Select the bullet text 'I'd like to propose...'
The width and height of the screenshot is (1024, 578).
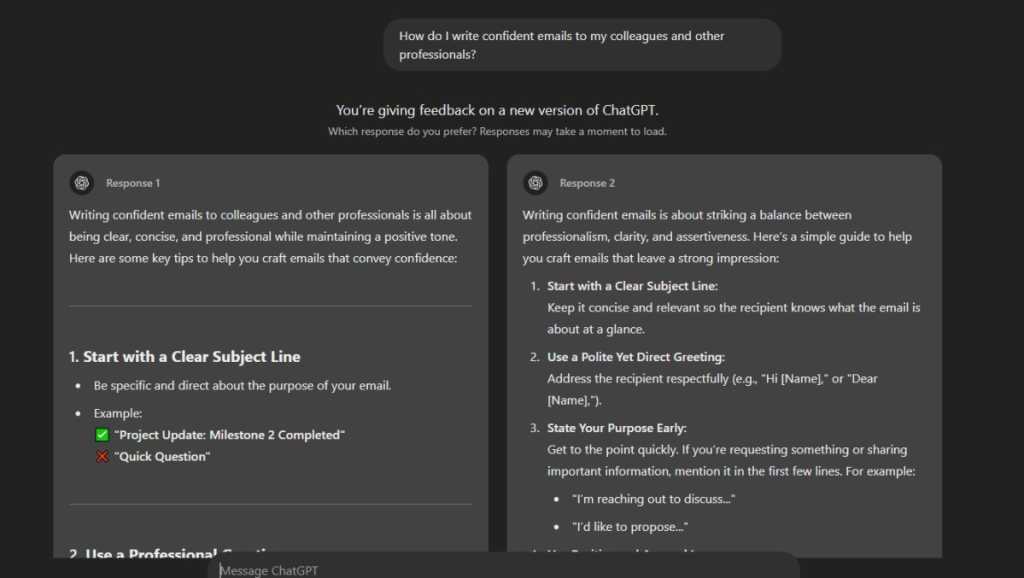coord(639,526)
